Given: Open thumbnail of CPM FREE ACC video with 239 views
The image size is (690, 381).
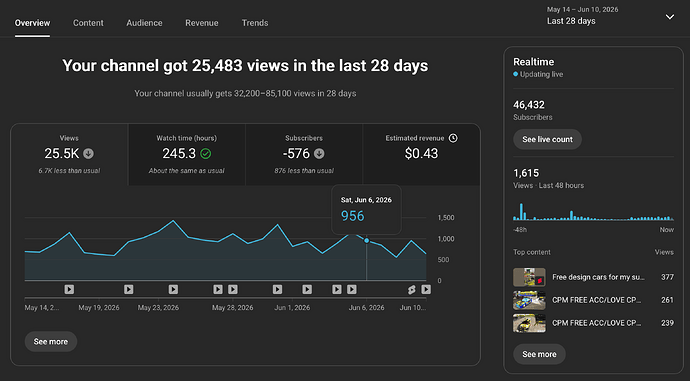Looking at the screenshot, I should pos(529,323).
